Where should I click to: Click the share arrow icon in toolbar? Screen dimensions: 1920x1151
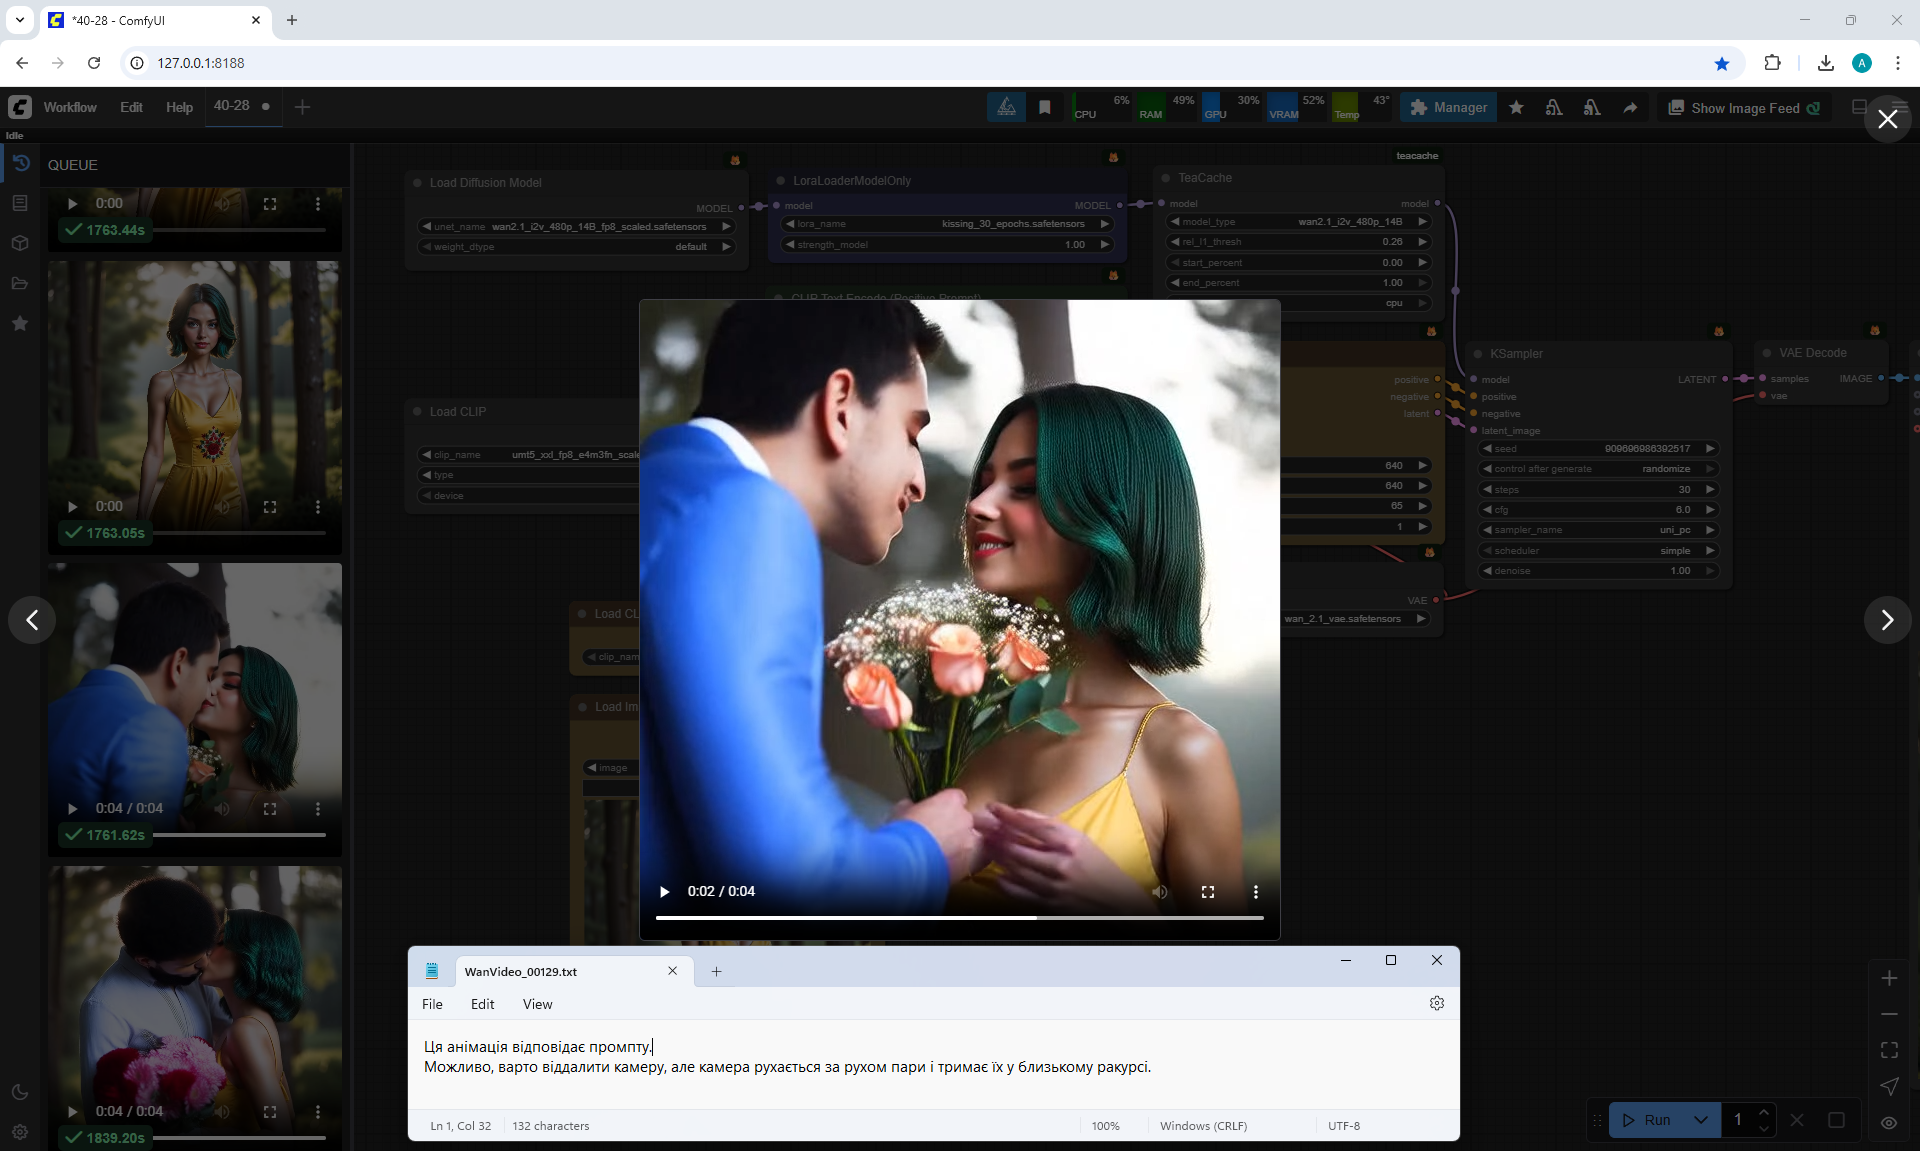click(1630, 108)
